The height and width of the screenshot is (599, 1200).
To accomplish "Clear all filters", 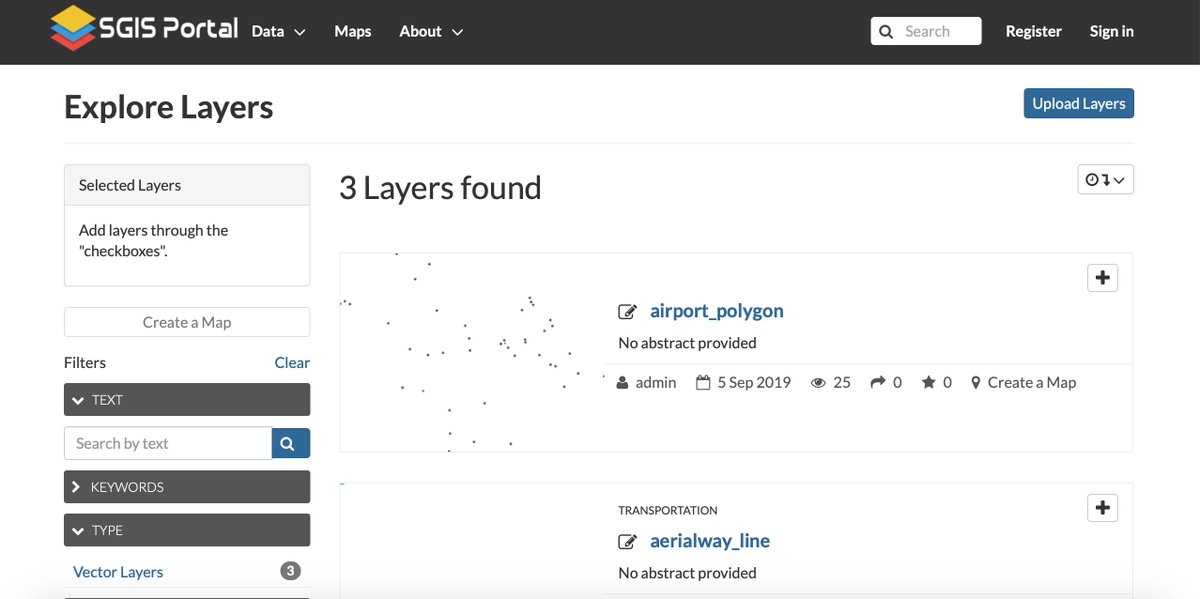I will coord(292,362).
